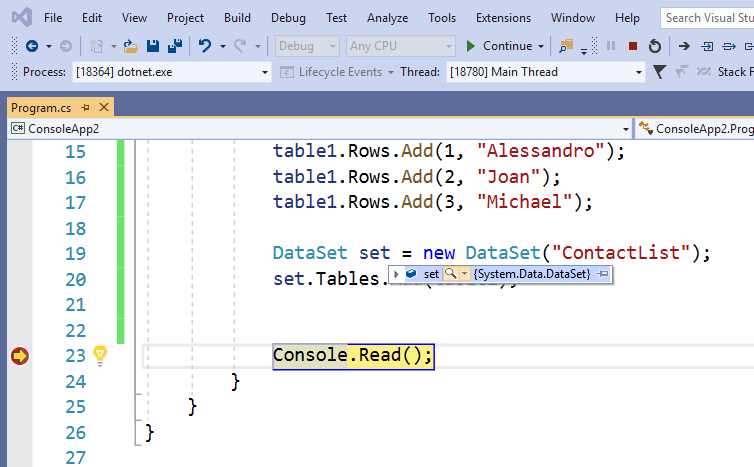Open the Edit menu
The width and height of the screenshot is (754, 467).
pyautogui.click(x=92, y=18)
